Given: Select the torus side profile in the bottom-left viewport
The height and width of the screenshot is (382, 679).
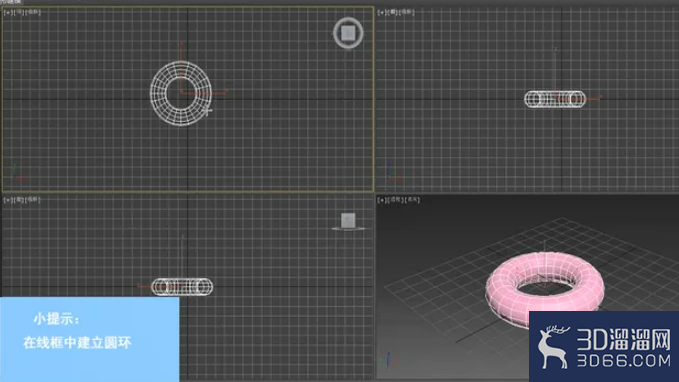Looking at the screenshot, I should (182, 287).
